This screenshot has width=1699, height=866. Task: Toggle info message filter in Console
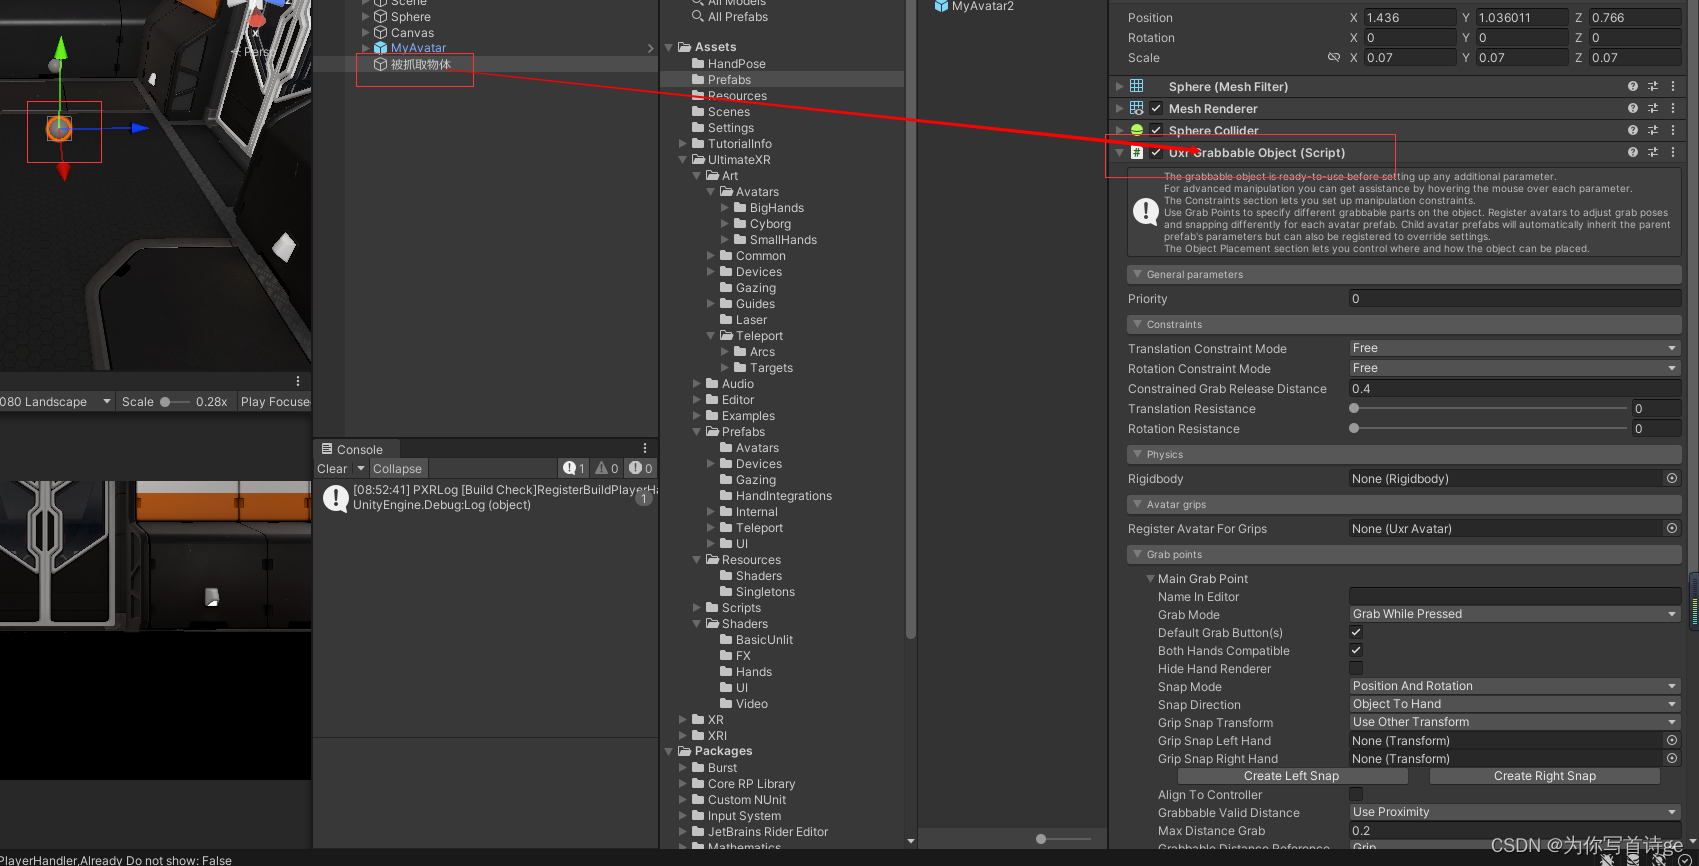point(574,469)
